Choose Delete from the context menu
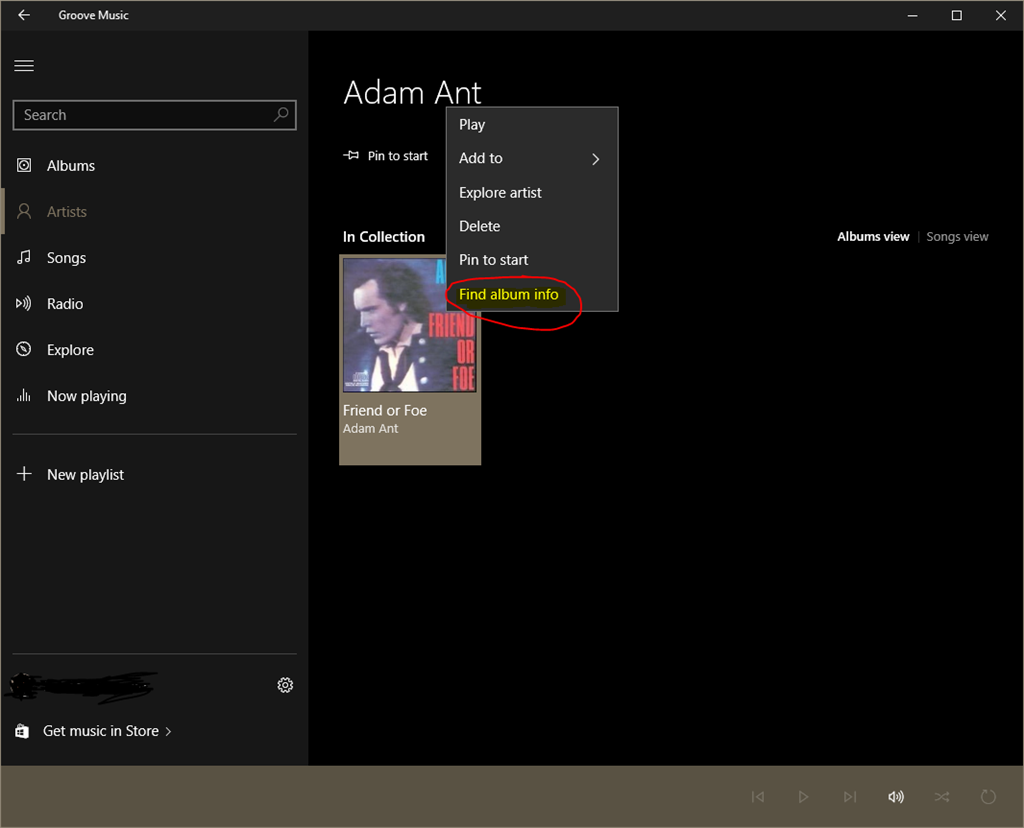This screenshot has height=828, width=1024. [532, 226]
